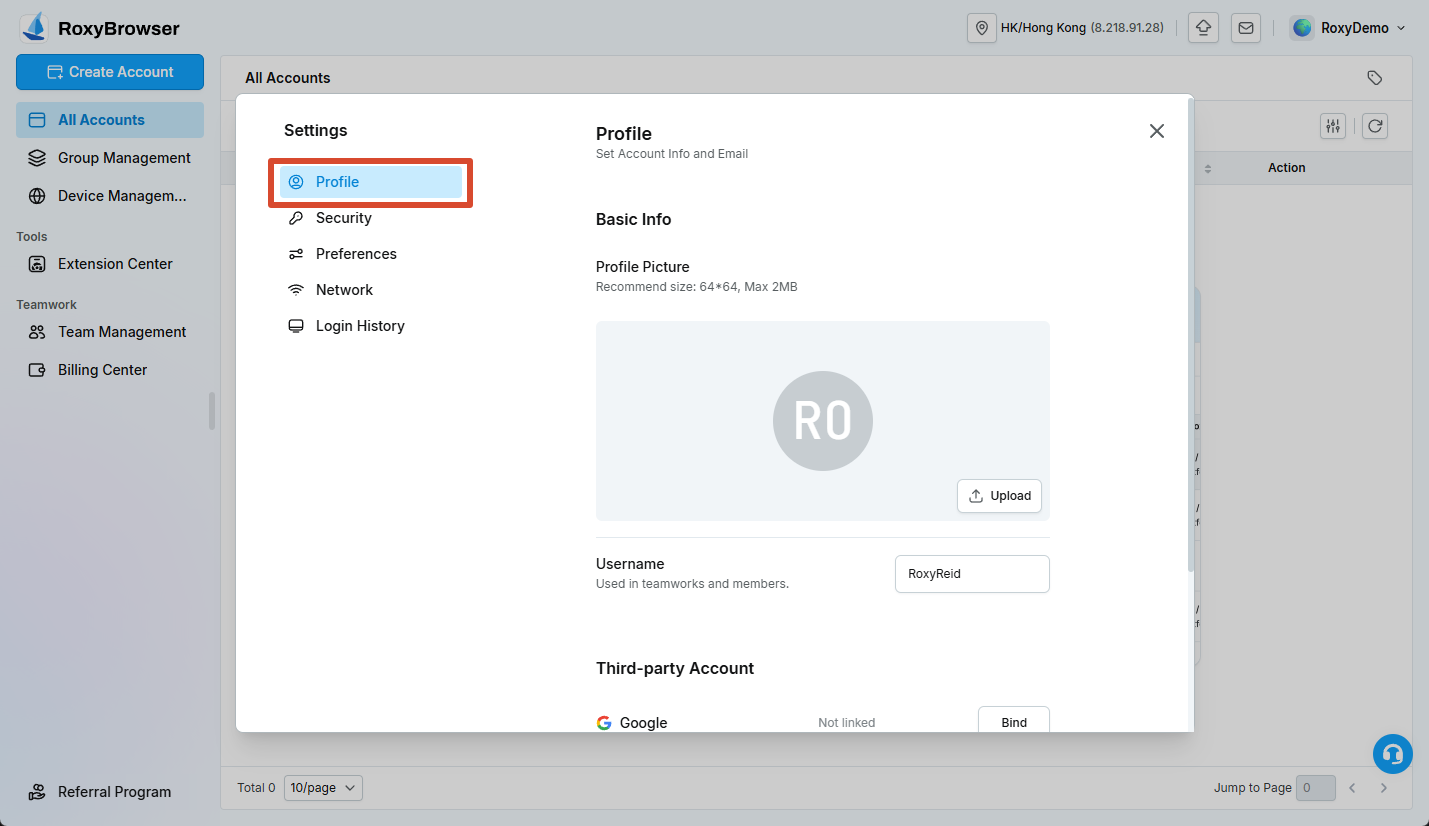This screenshot has height=826, width=1429.
Task: Click the Login History monitor icon
Action: click(x=296, y=326)
